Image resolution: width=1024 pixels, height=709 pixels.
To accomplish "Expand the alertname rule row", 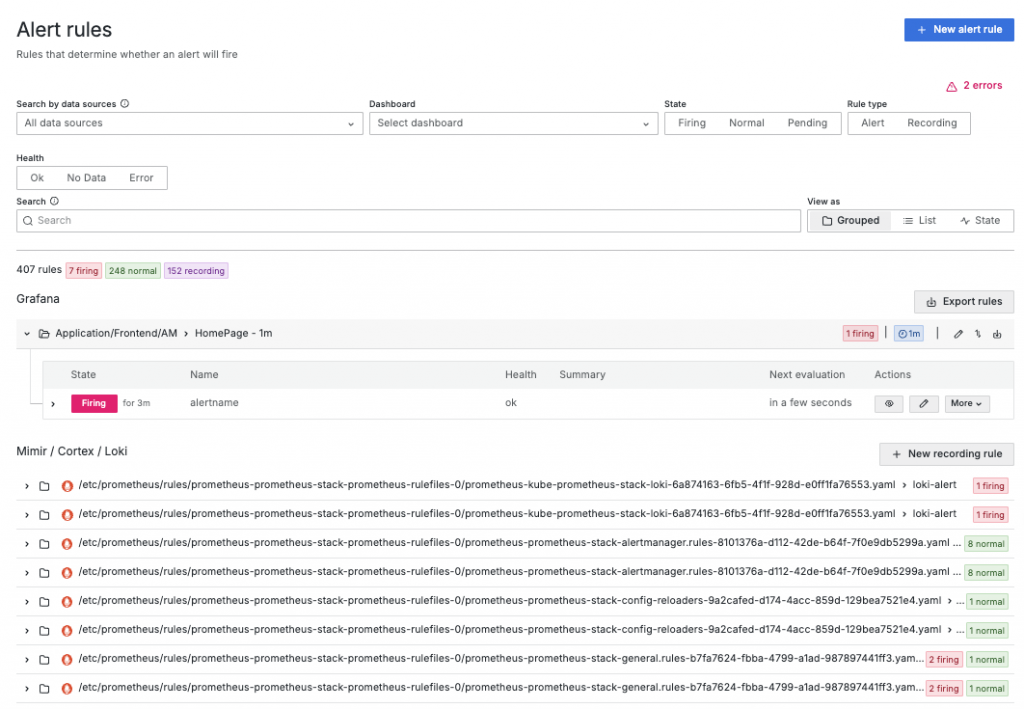I will tap(53, 404).
